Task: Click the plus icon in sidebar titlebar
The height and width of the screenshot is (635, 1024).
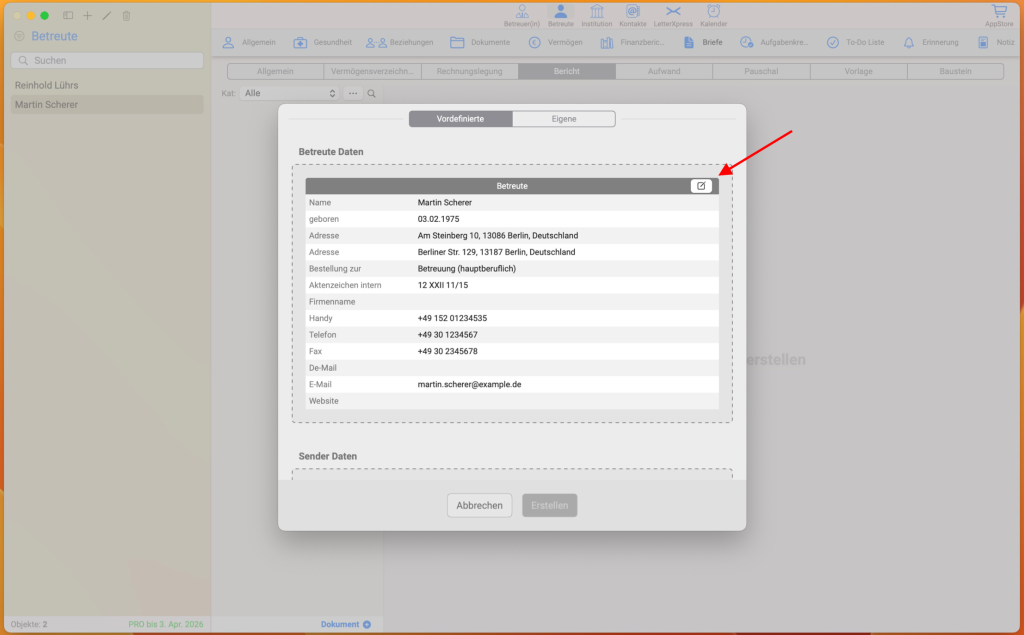Action: pyautogui.click(x=87, y=16)
